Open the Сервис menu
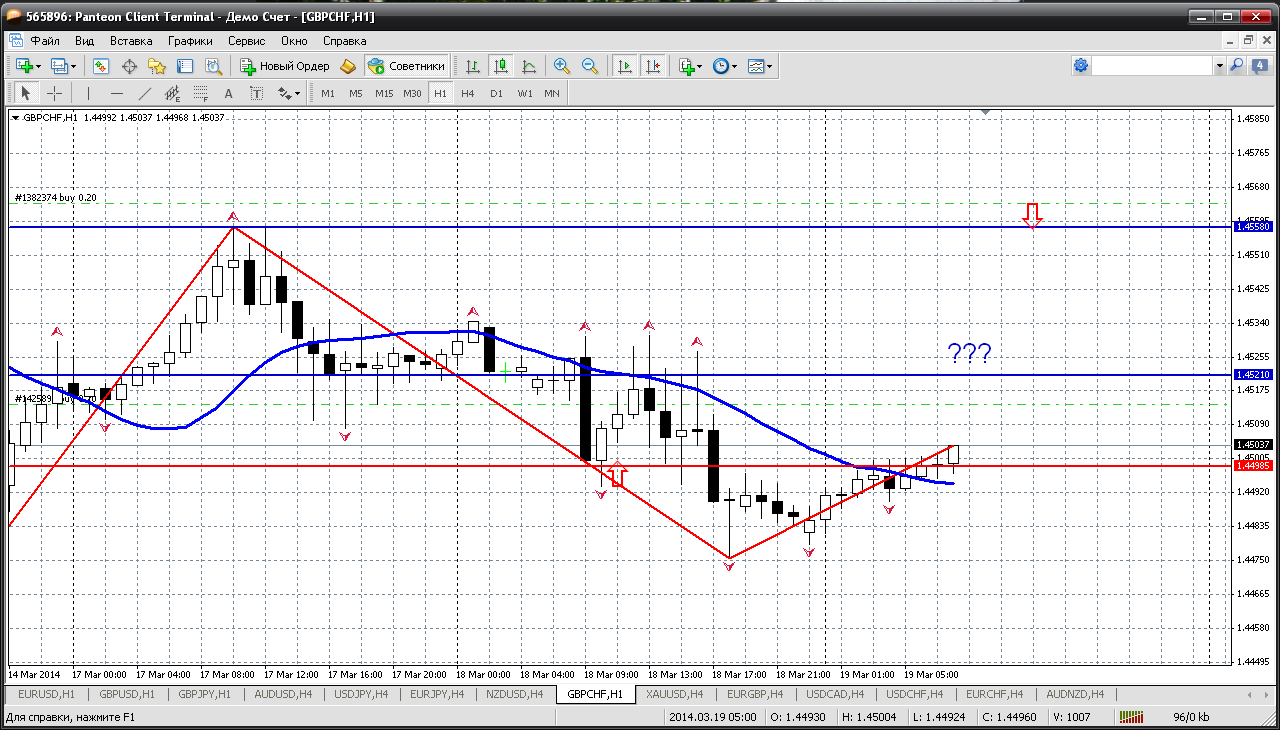1280x730 pixels. [x=246, y=41]
